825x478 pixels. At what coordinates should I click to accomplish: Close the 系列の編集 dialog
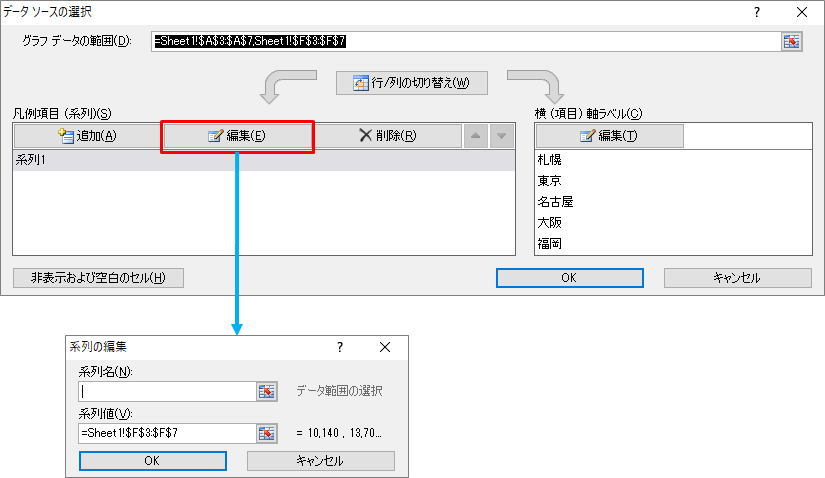(x=385, y=347)
